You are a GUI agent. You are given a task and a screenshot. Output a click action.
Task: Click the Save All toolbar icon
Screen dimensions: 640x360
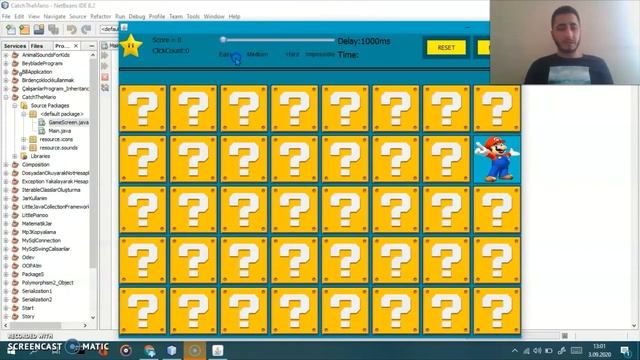pyautogui.click(x=53, y=30)
